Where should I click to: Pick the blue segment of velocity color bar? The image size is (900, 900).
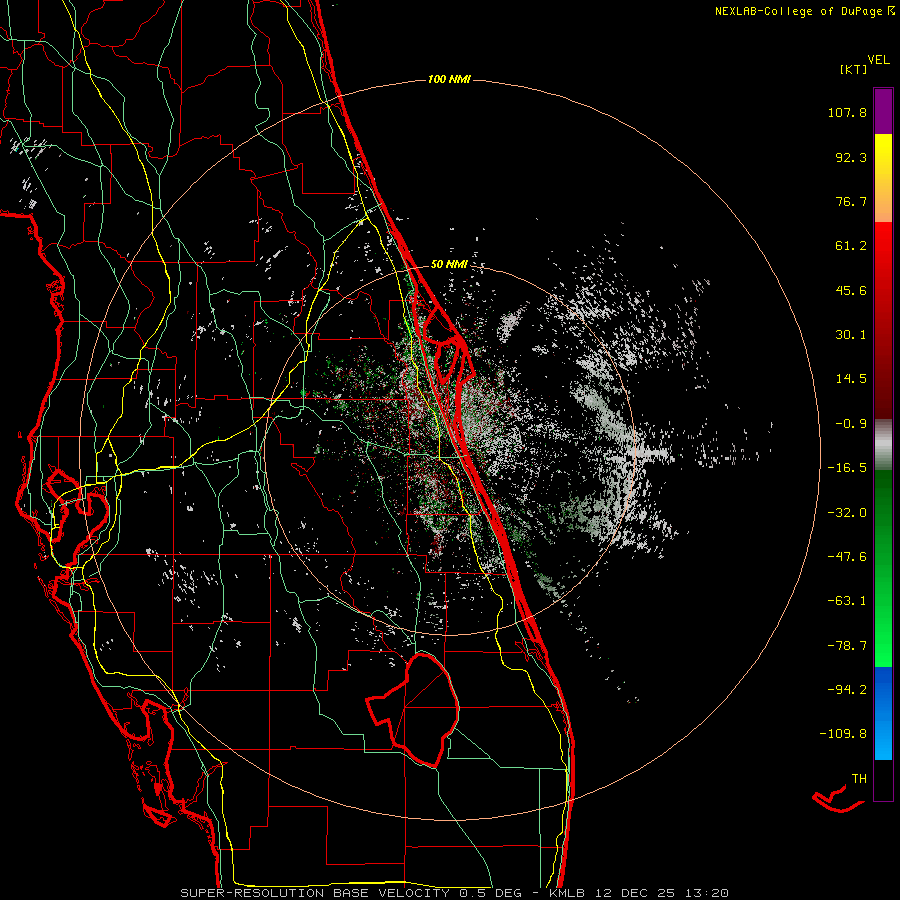click(883, 713)
